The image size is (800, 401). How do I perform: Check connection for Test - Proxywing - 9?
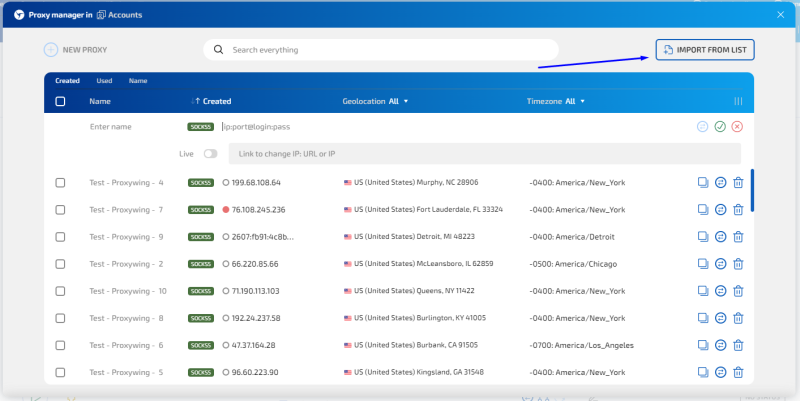(x=720, y=237)
